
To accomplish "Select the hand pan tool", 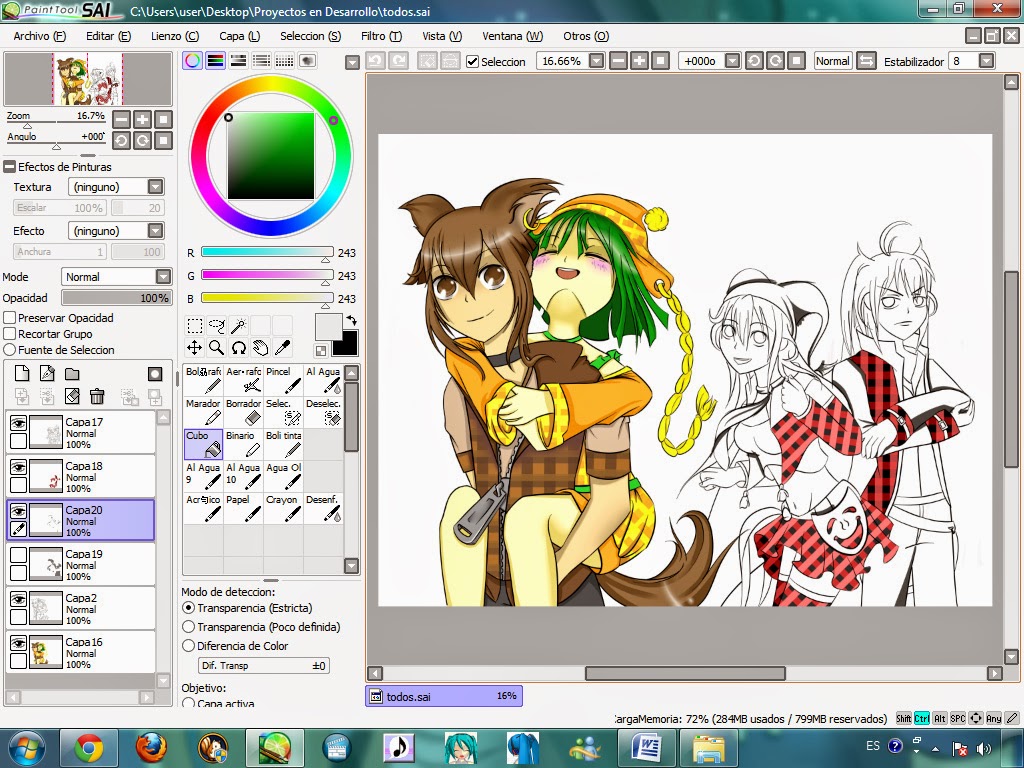I will pyautogui.click(x=261, y=347).
